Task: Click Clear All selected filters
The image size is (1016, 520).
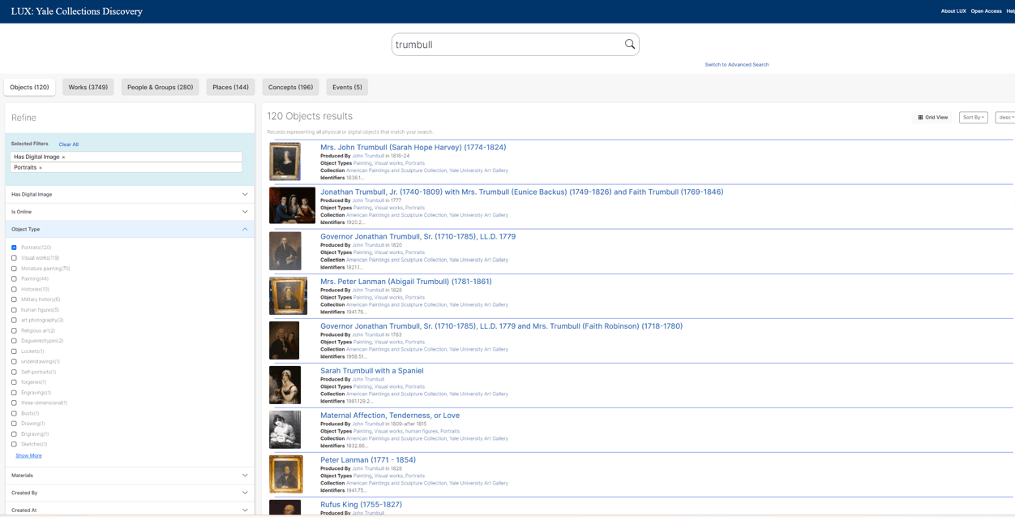Action: point(68,144)
